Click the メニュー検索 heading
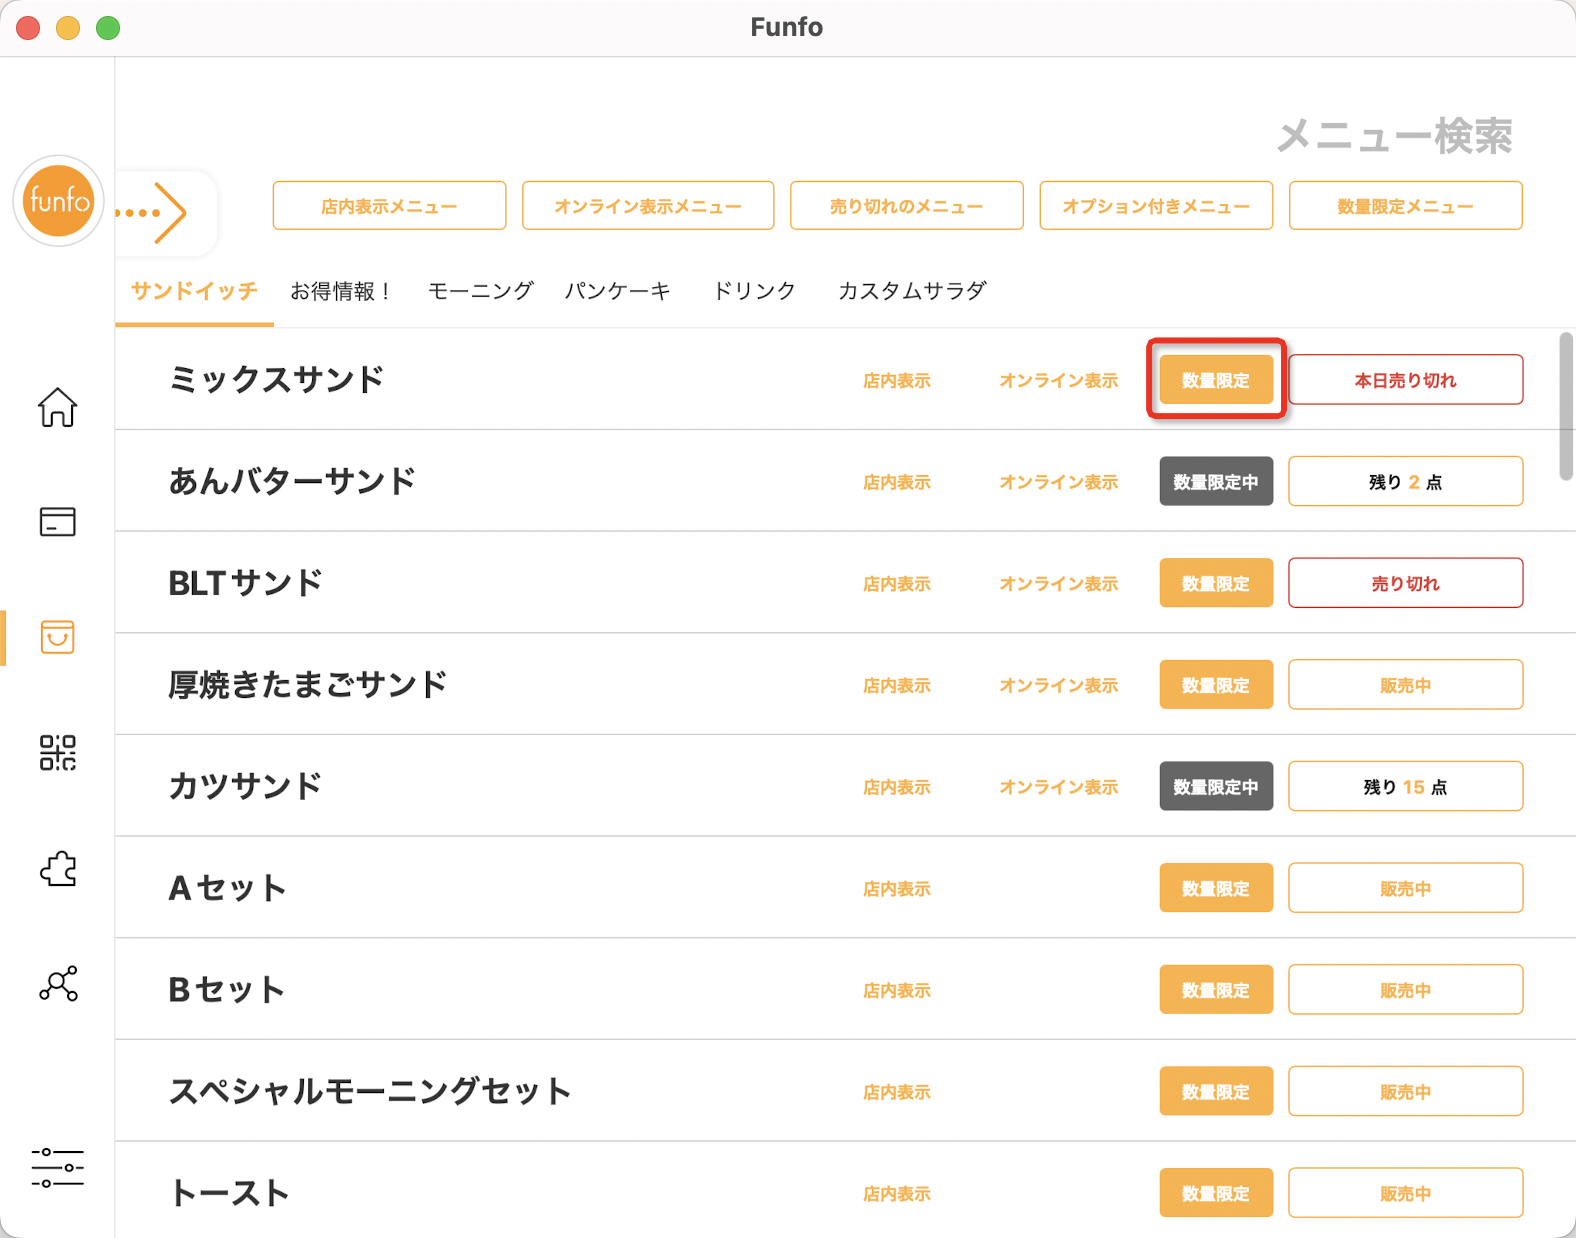1576x1238 pixels. pyautogui.click(x=1395, y=136)
